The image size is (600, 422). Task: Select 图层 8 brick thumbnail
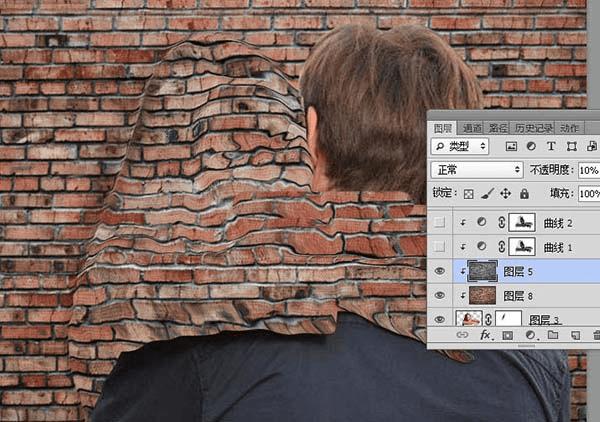[x=483, y=295]
